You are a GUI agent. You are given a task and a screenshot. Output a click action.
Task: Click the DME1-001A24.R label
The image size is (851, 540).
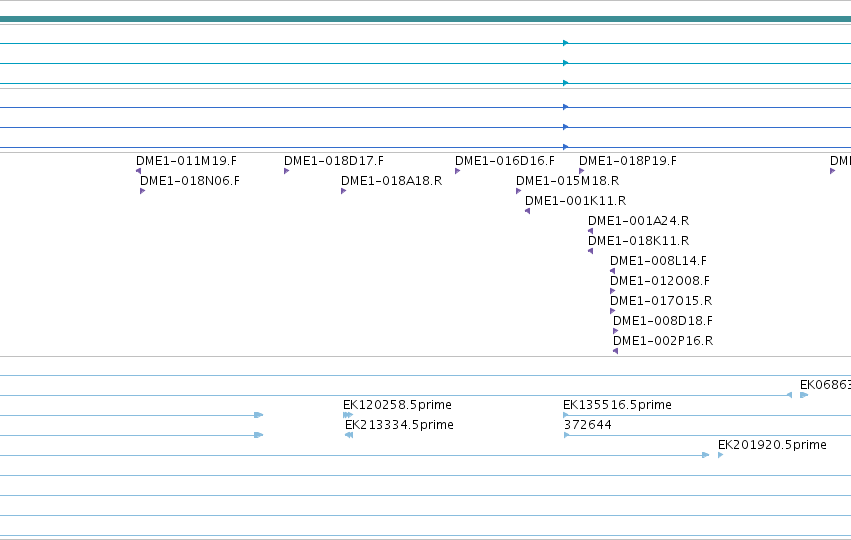[x=638, y=221]
